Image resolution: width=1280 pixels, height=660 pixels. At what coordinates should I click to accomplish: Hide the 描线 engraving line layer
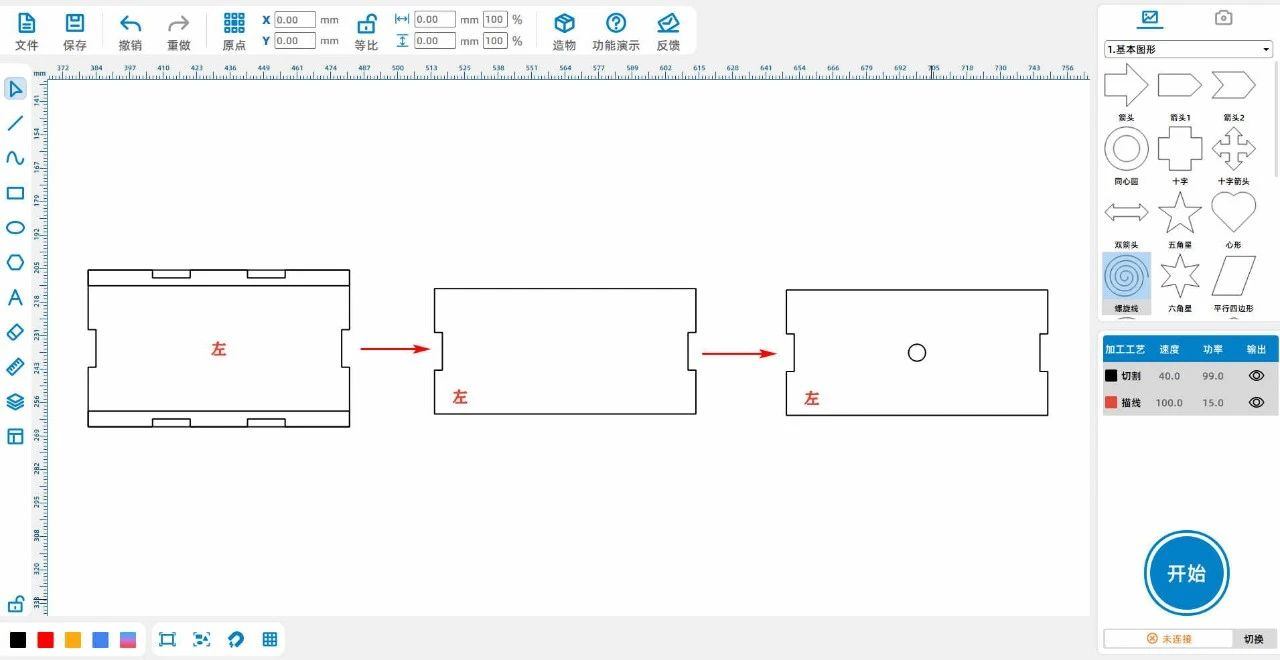click(1256, 402)
